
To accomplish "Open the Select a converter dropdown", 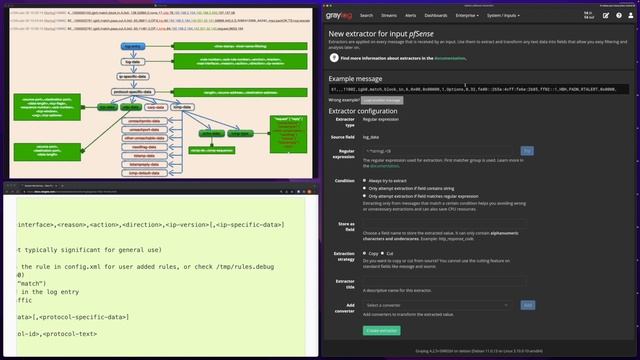I will point(437,305).
